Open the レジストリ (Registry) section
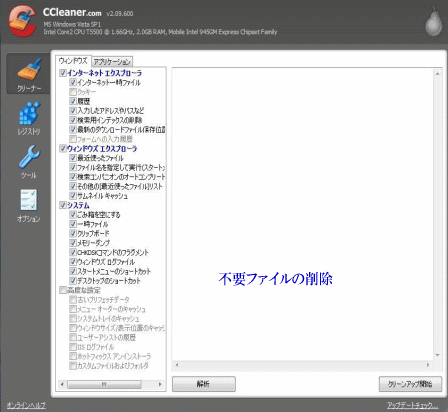This screenshot has height=412, width=448. [29, 118]
